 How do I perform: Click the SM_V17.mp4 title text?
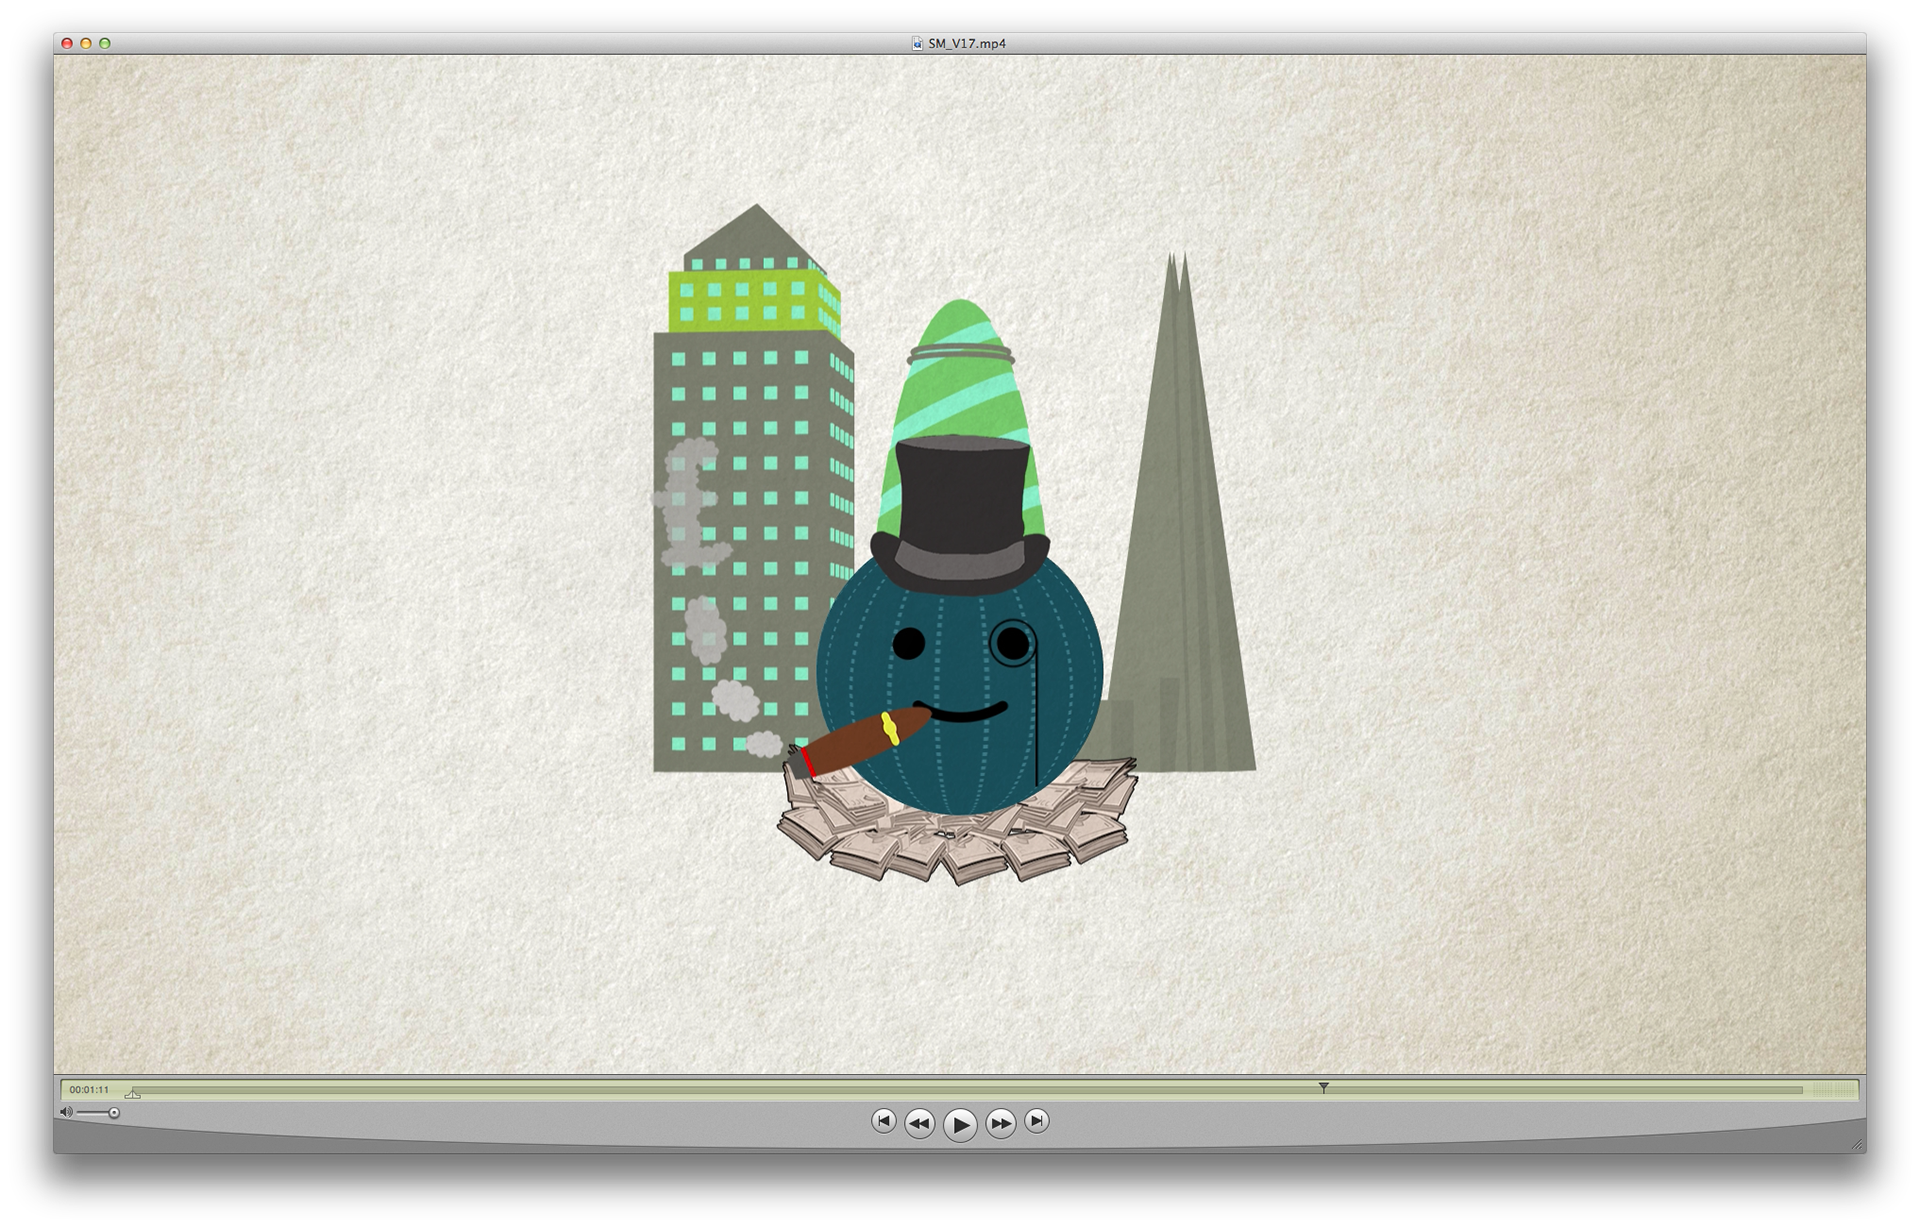coord(967,44)
